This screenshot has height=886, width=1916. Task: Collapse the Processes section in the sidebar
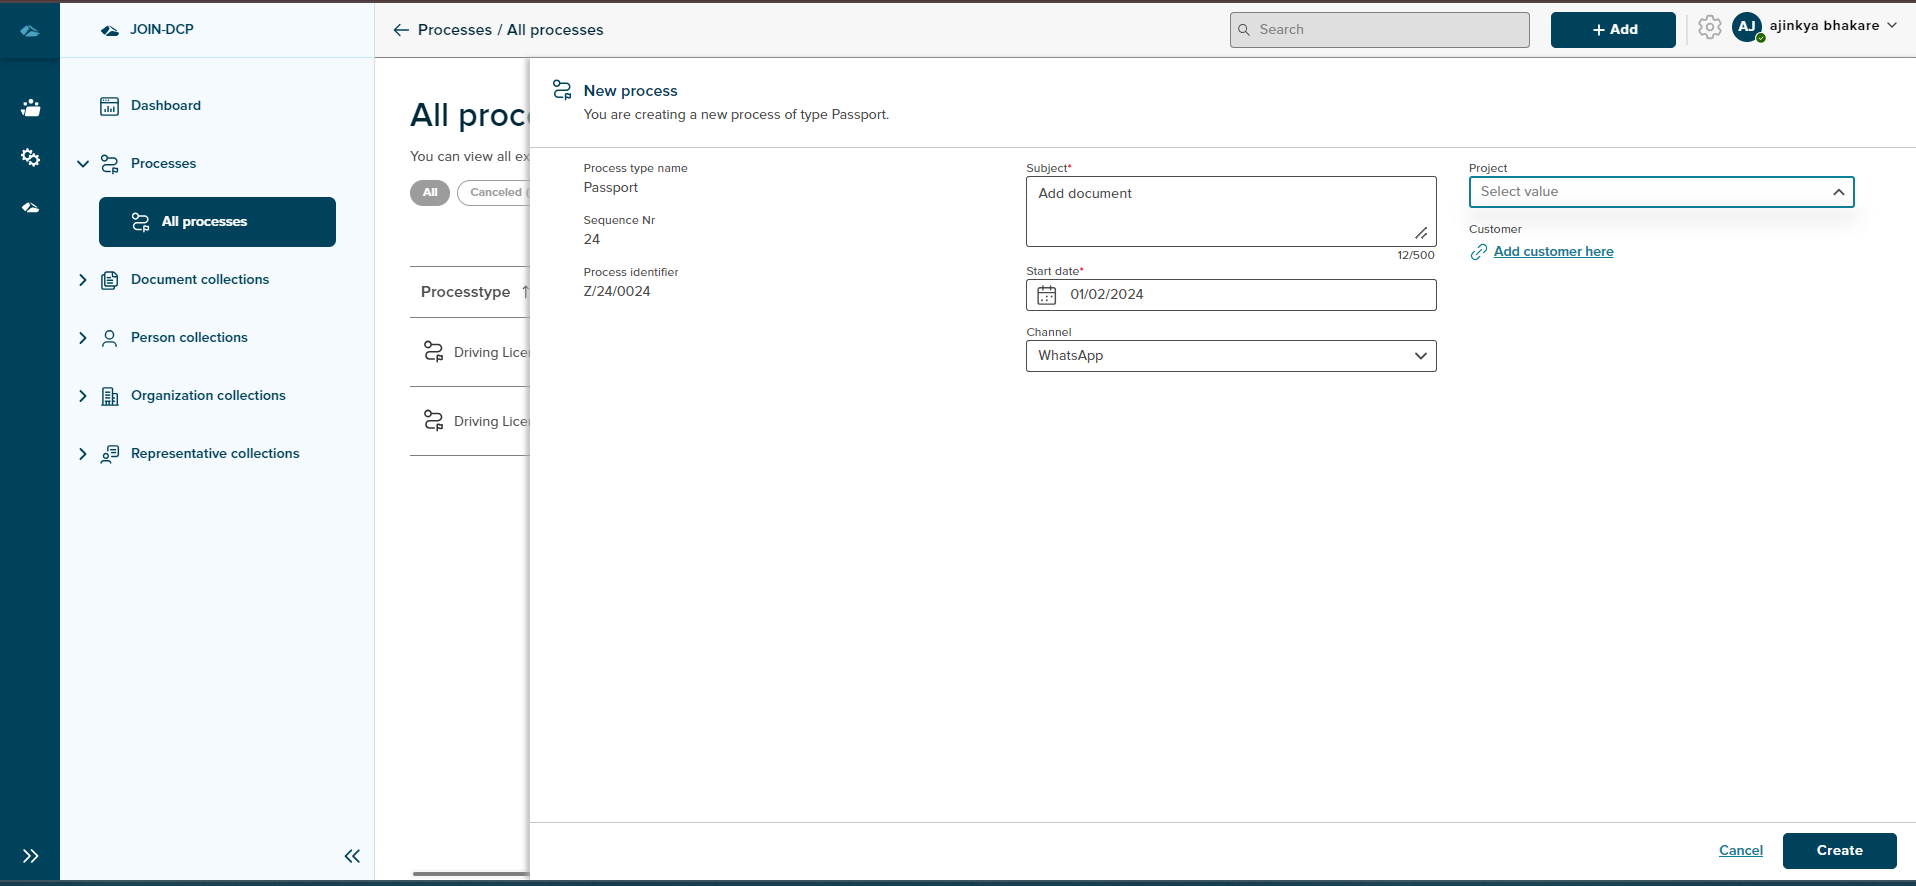tap(83, 164)
